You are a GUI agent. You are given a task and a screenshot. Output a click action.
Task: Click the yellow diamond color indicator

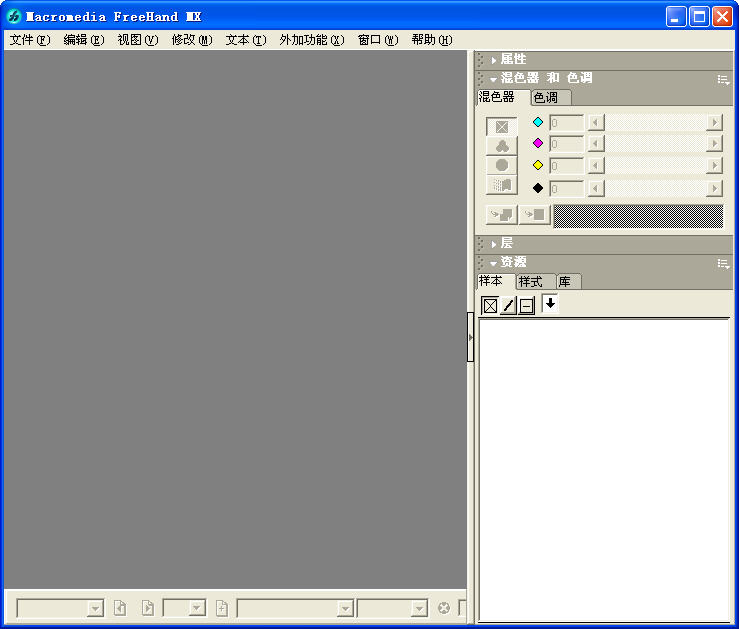538,165
